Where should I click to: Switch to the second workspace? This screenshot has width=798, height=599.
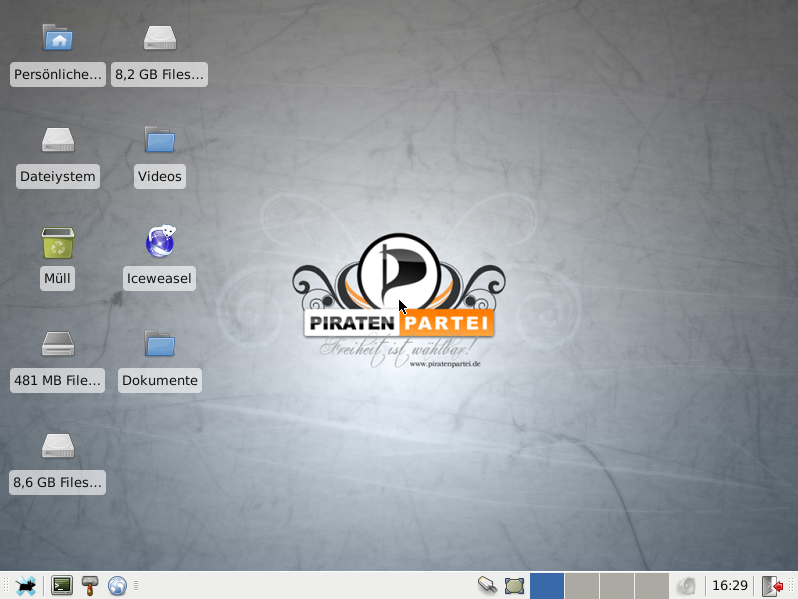coord(582,586)
